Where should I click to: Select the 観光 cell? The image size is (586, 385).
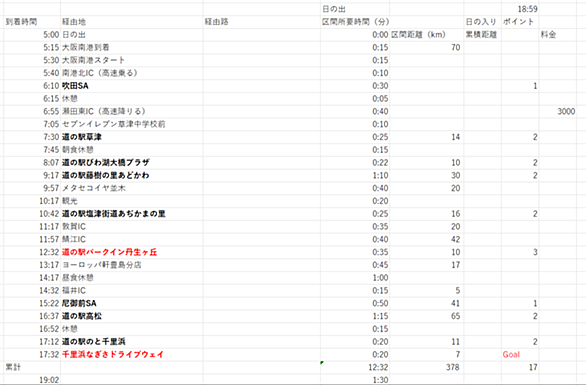pyautogui.click(x=132, y=201)
